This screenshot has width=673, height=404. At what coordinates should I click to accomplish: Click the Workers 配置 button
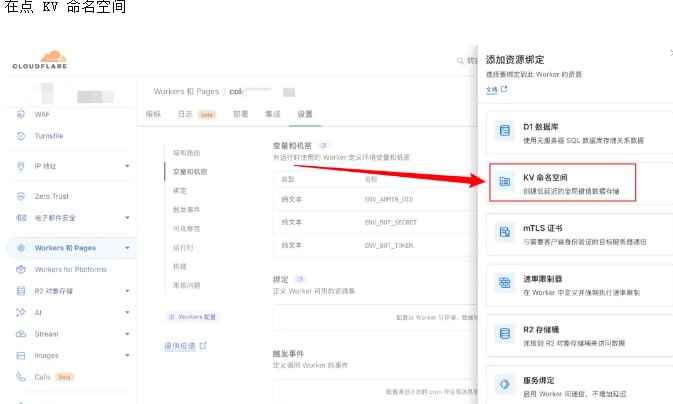tap(192, 317)
